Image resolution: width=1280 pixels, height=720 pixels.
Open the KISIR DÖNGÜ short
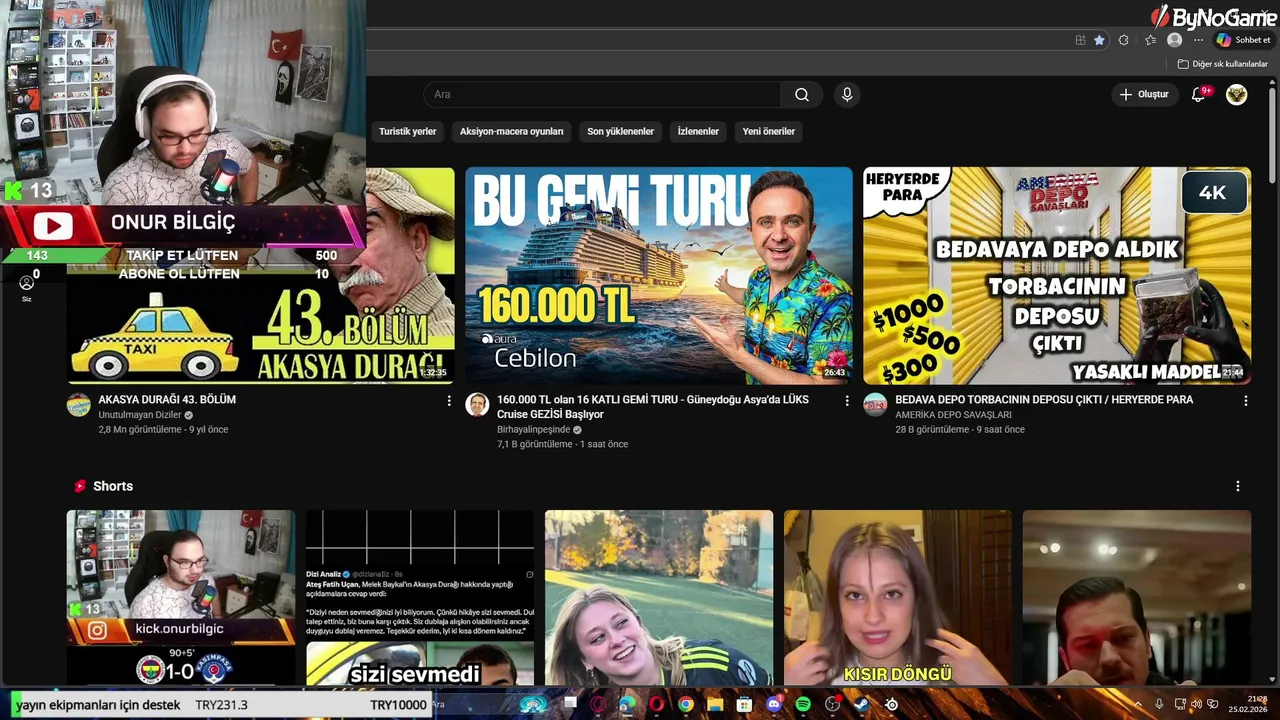[x=898, y=598]
